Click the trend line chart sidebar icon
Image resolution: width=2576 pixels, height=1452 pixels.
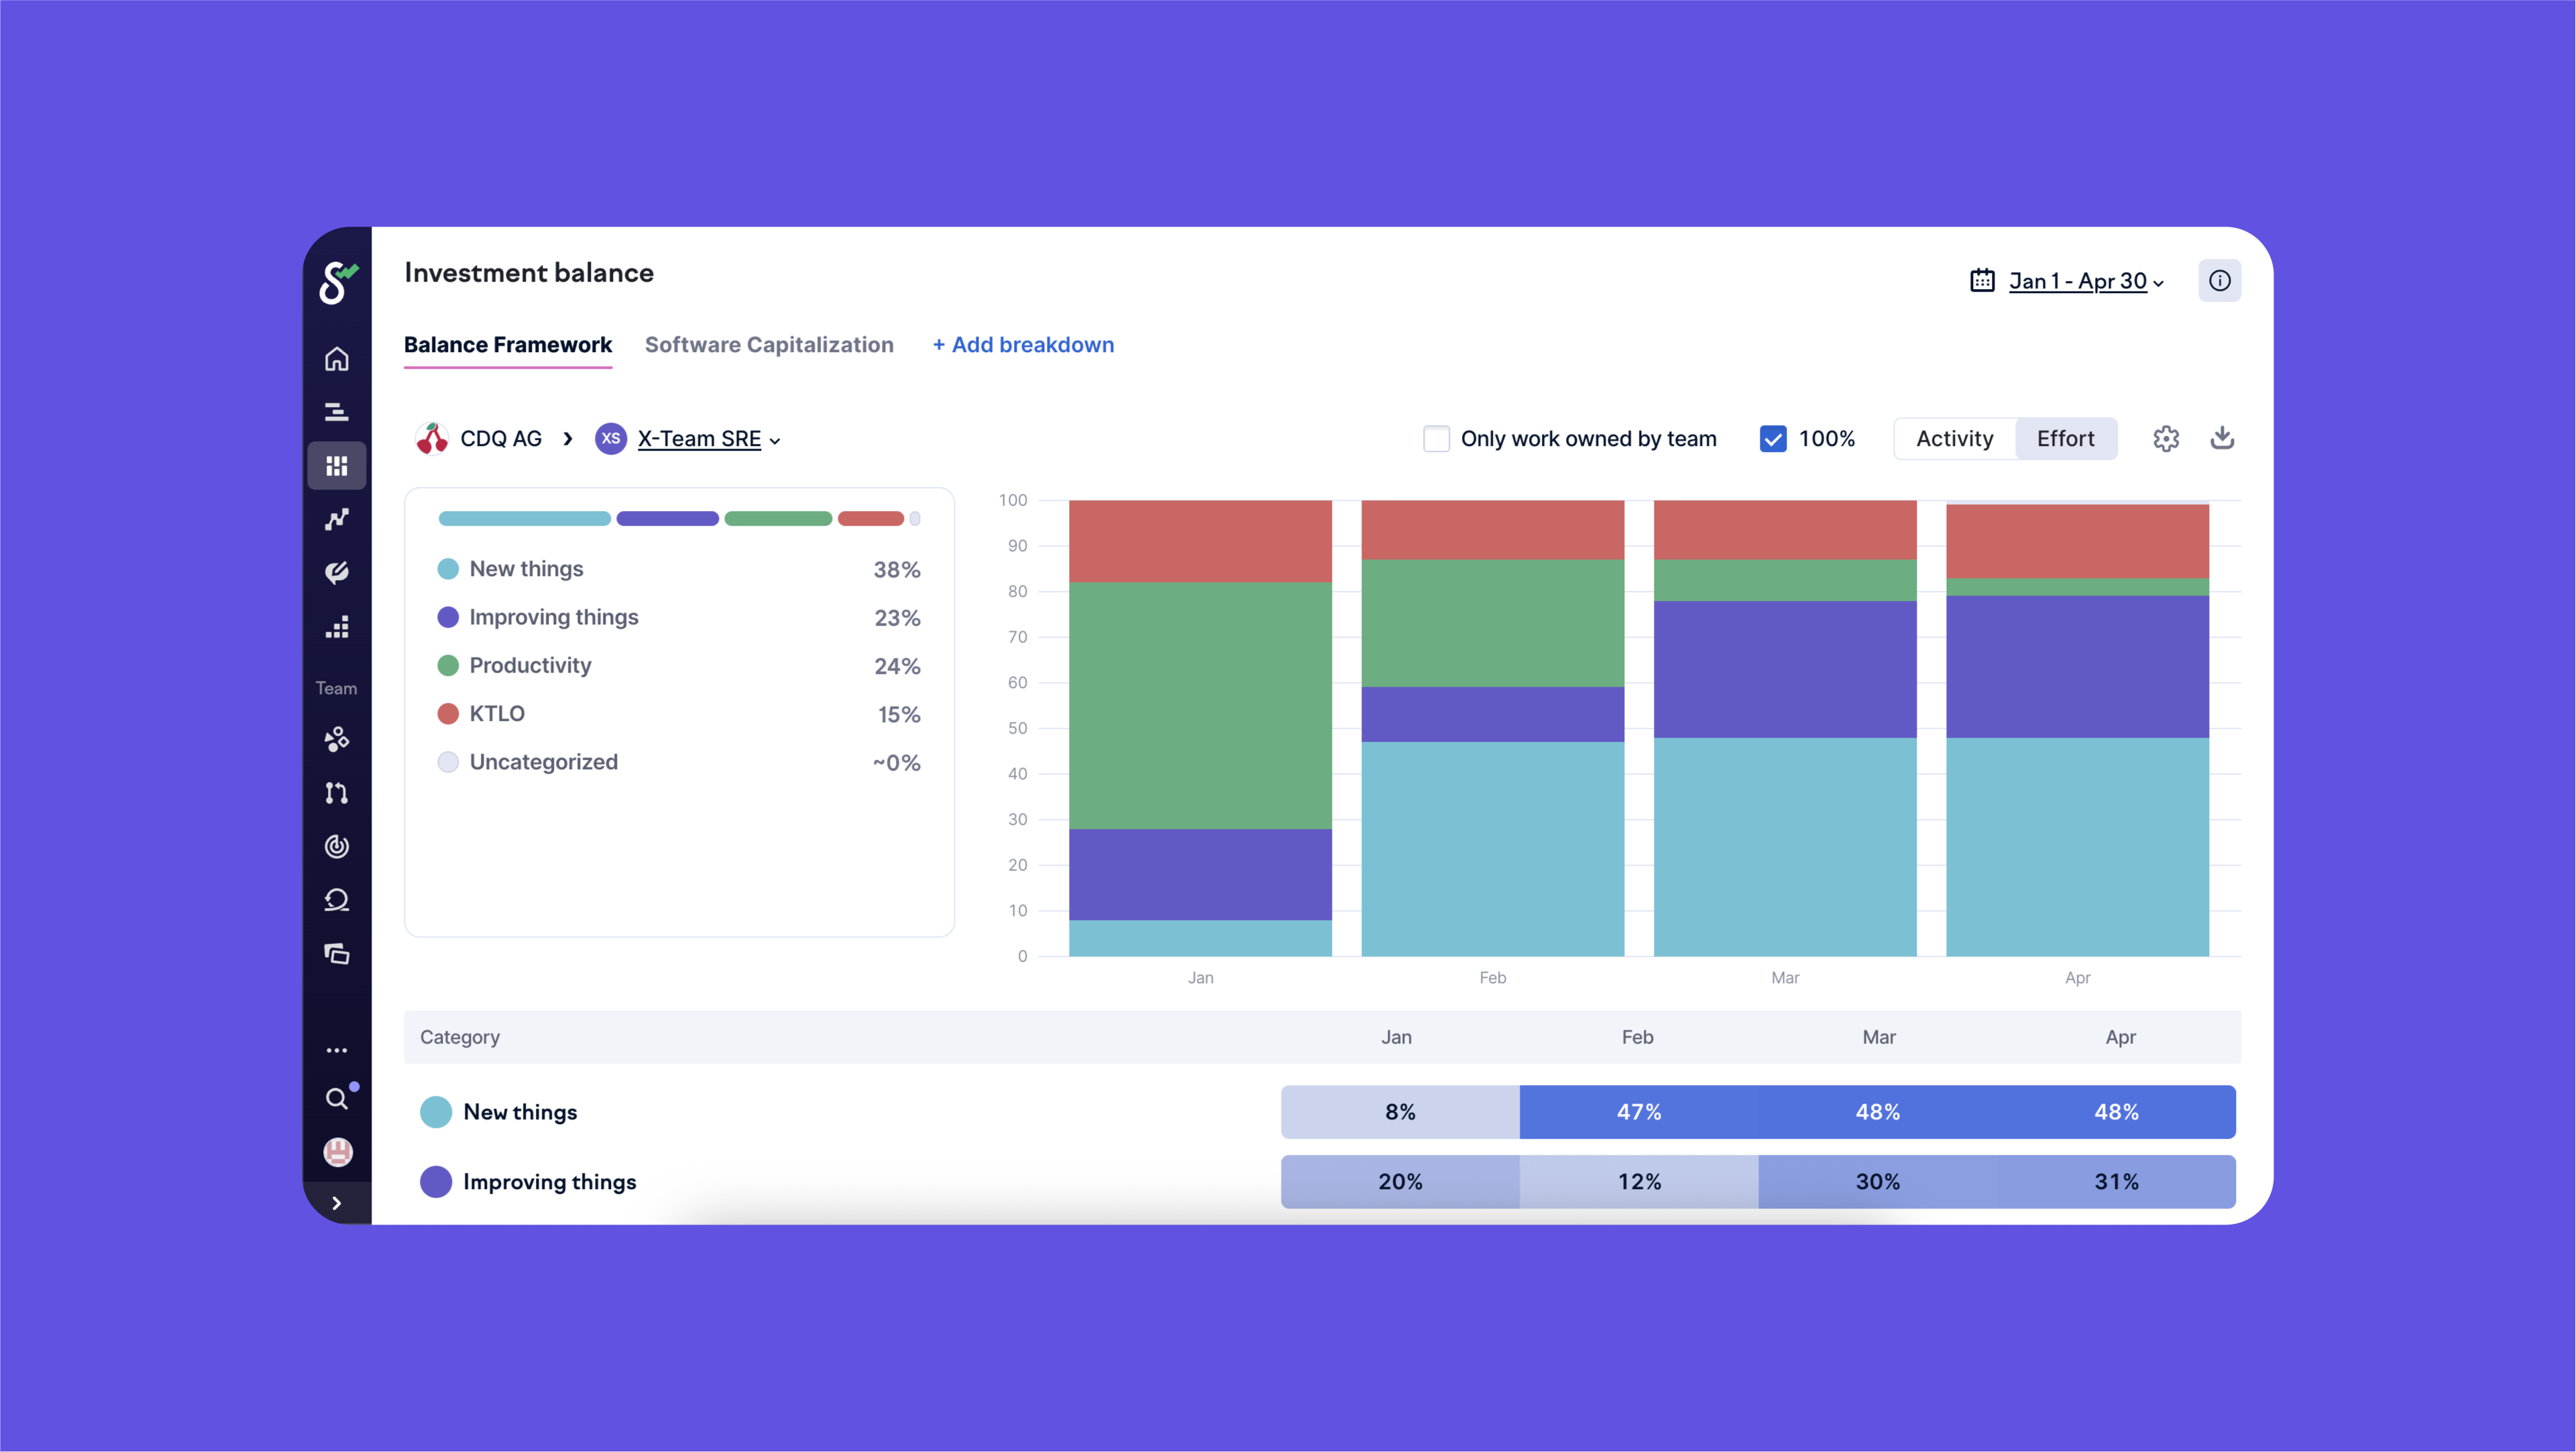click(336, 519)
